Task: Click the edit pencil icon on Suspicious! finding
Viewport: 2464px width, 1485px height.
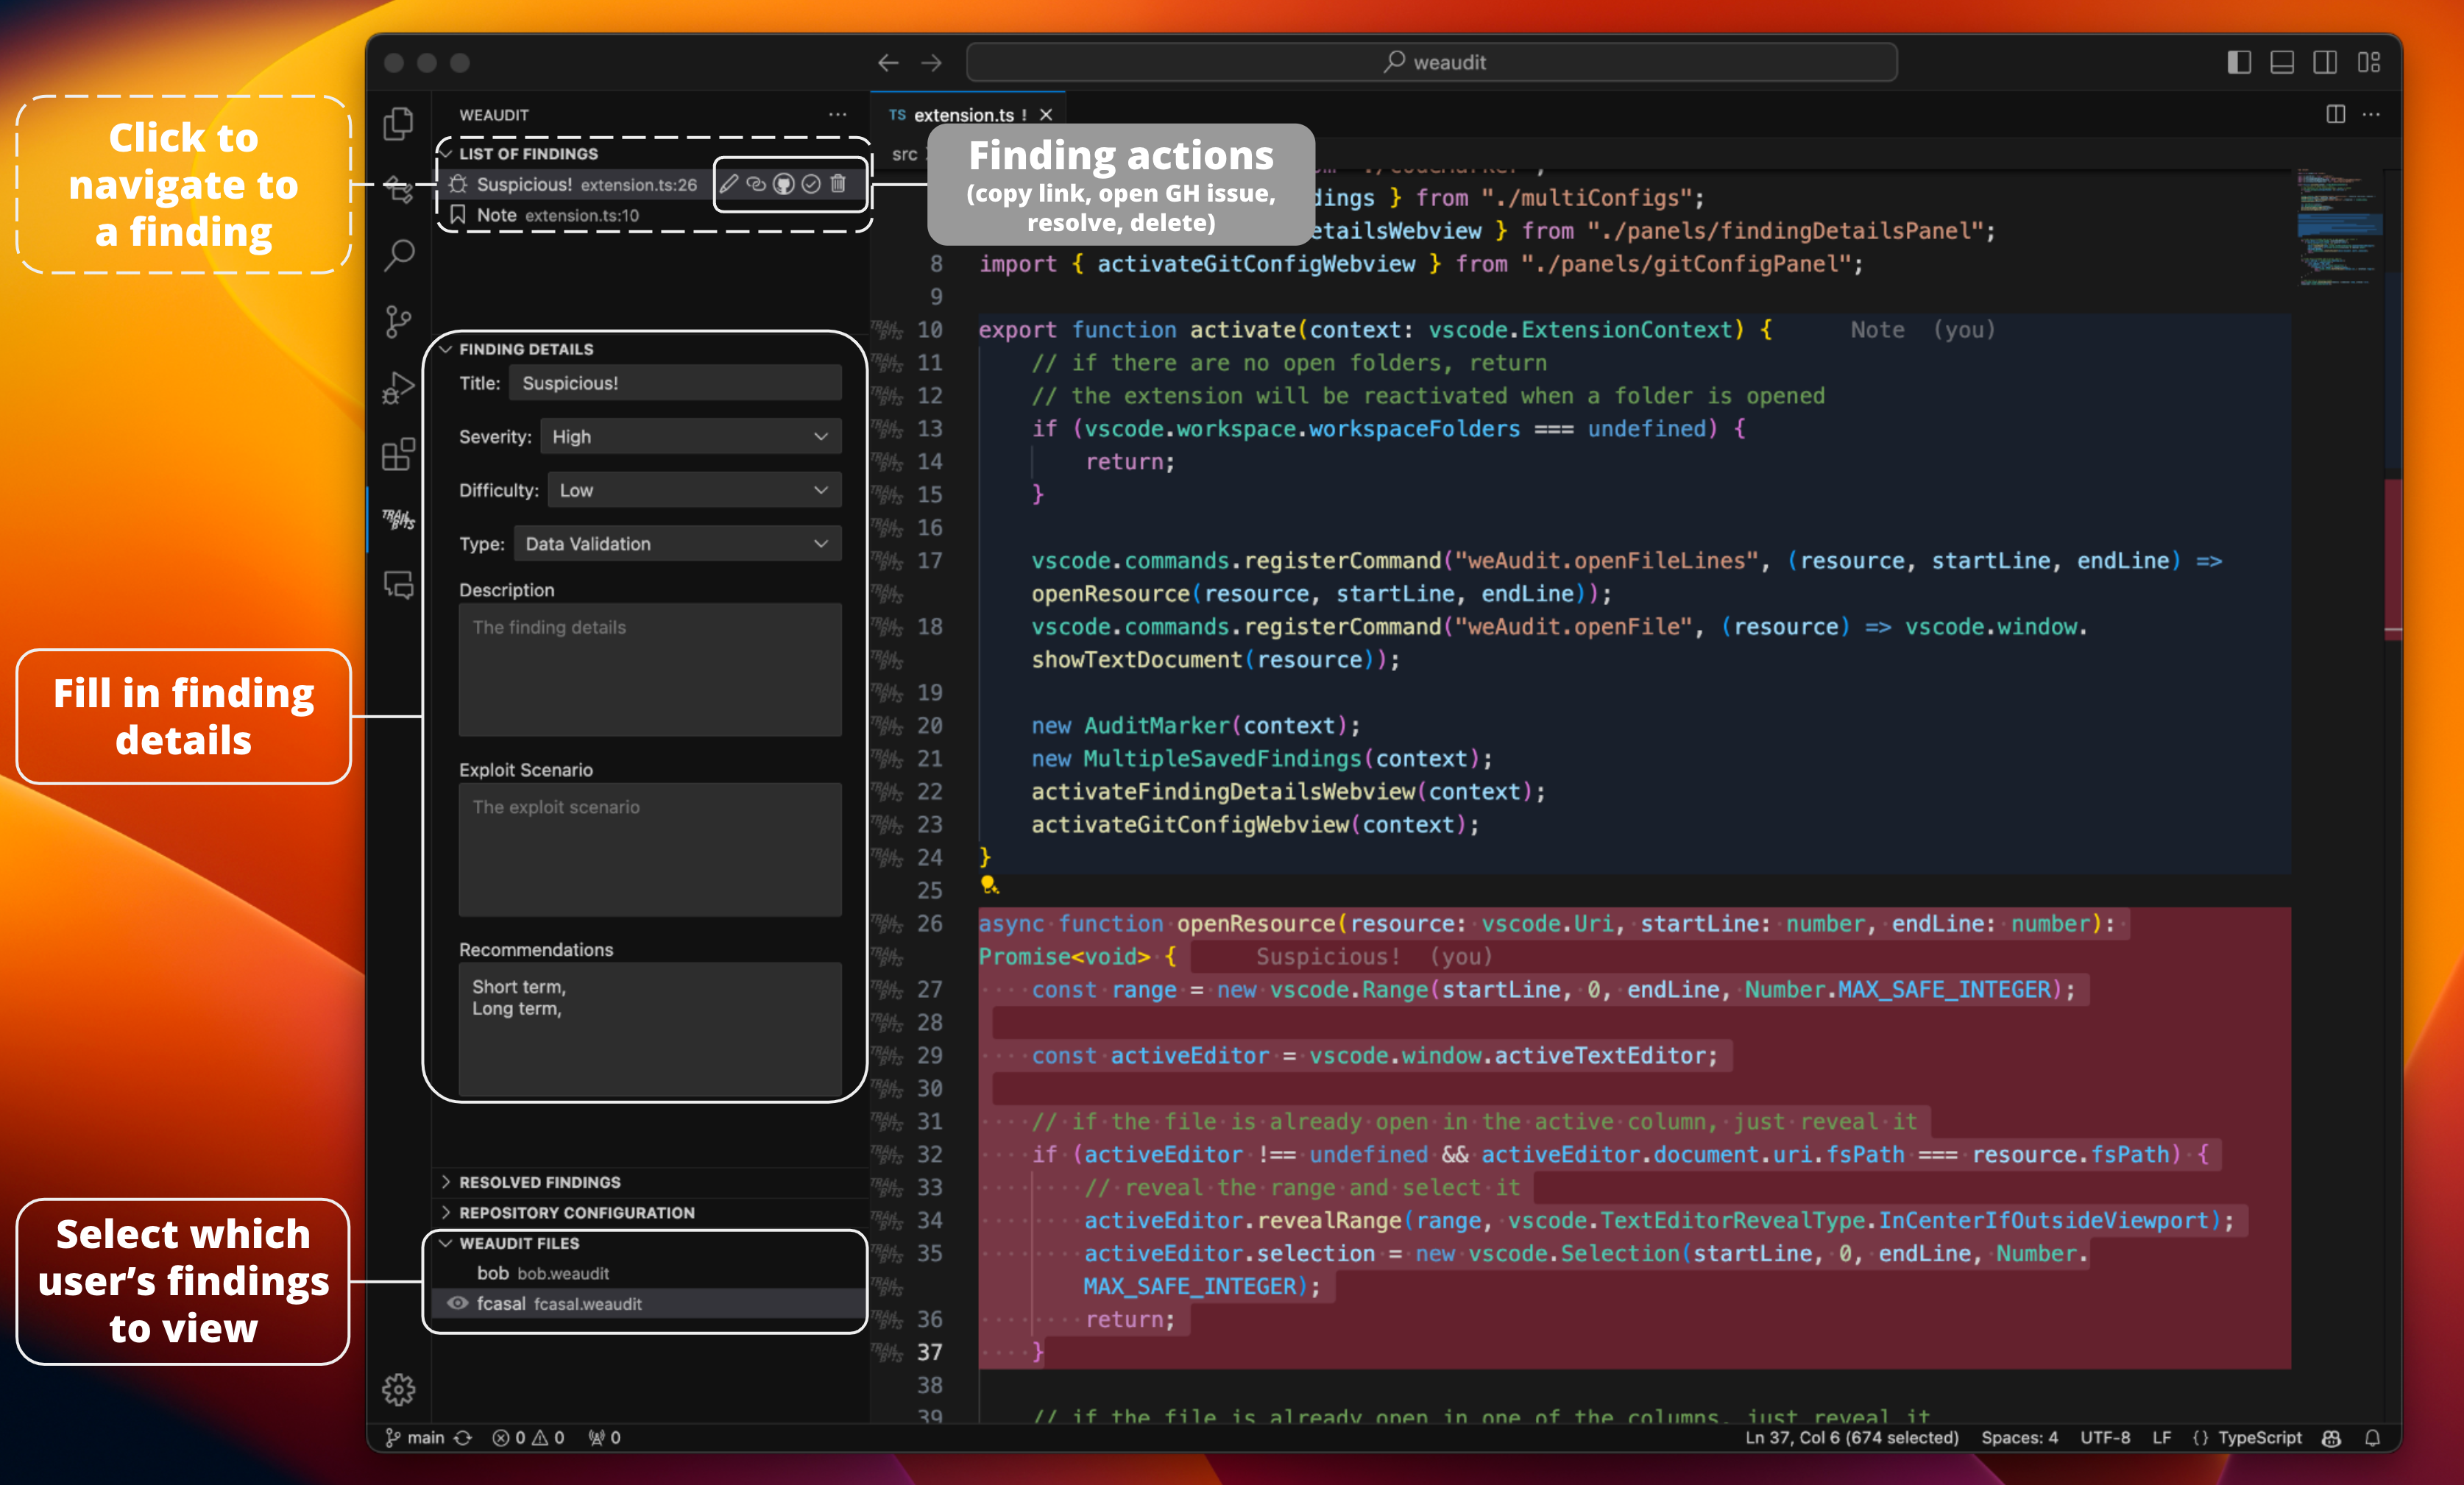Action: (x=729, y=184)
